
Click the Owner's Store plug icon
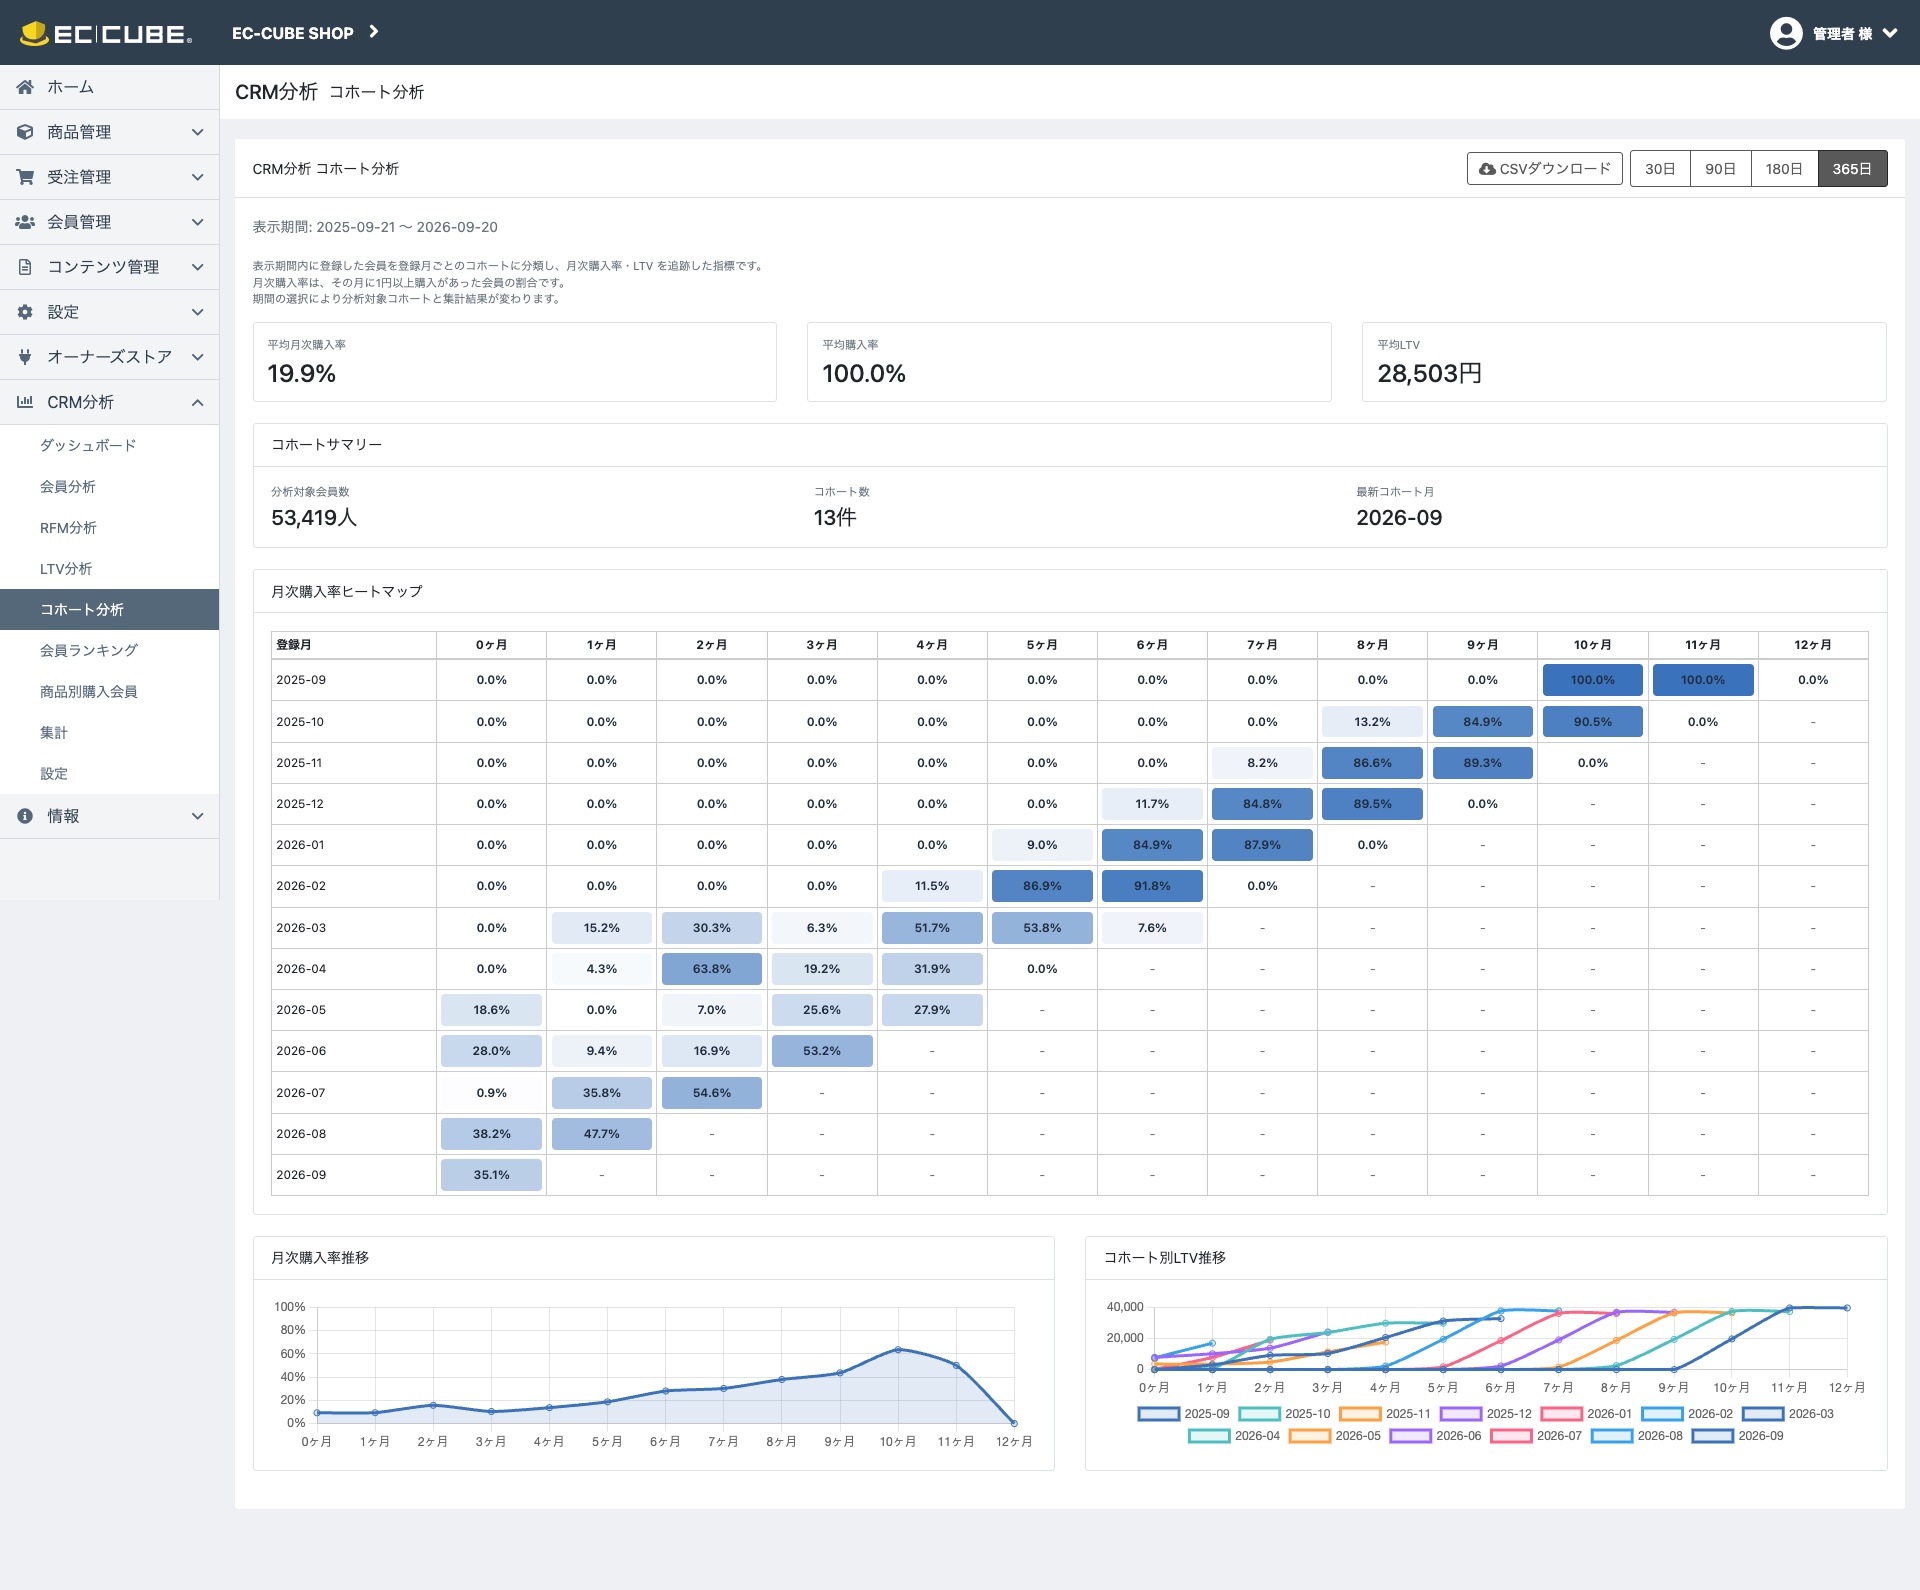click(25, 357)
